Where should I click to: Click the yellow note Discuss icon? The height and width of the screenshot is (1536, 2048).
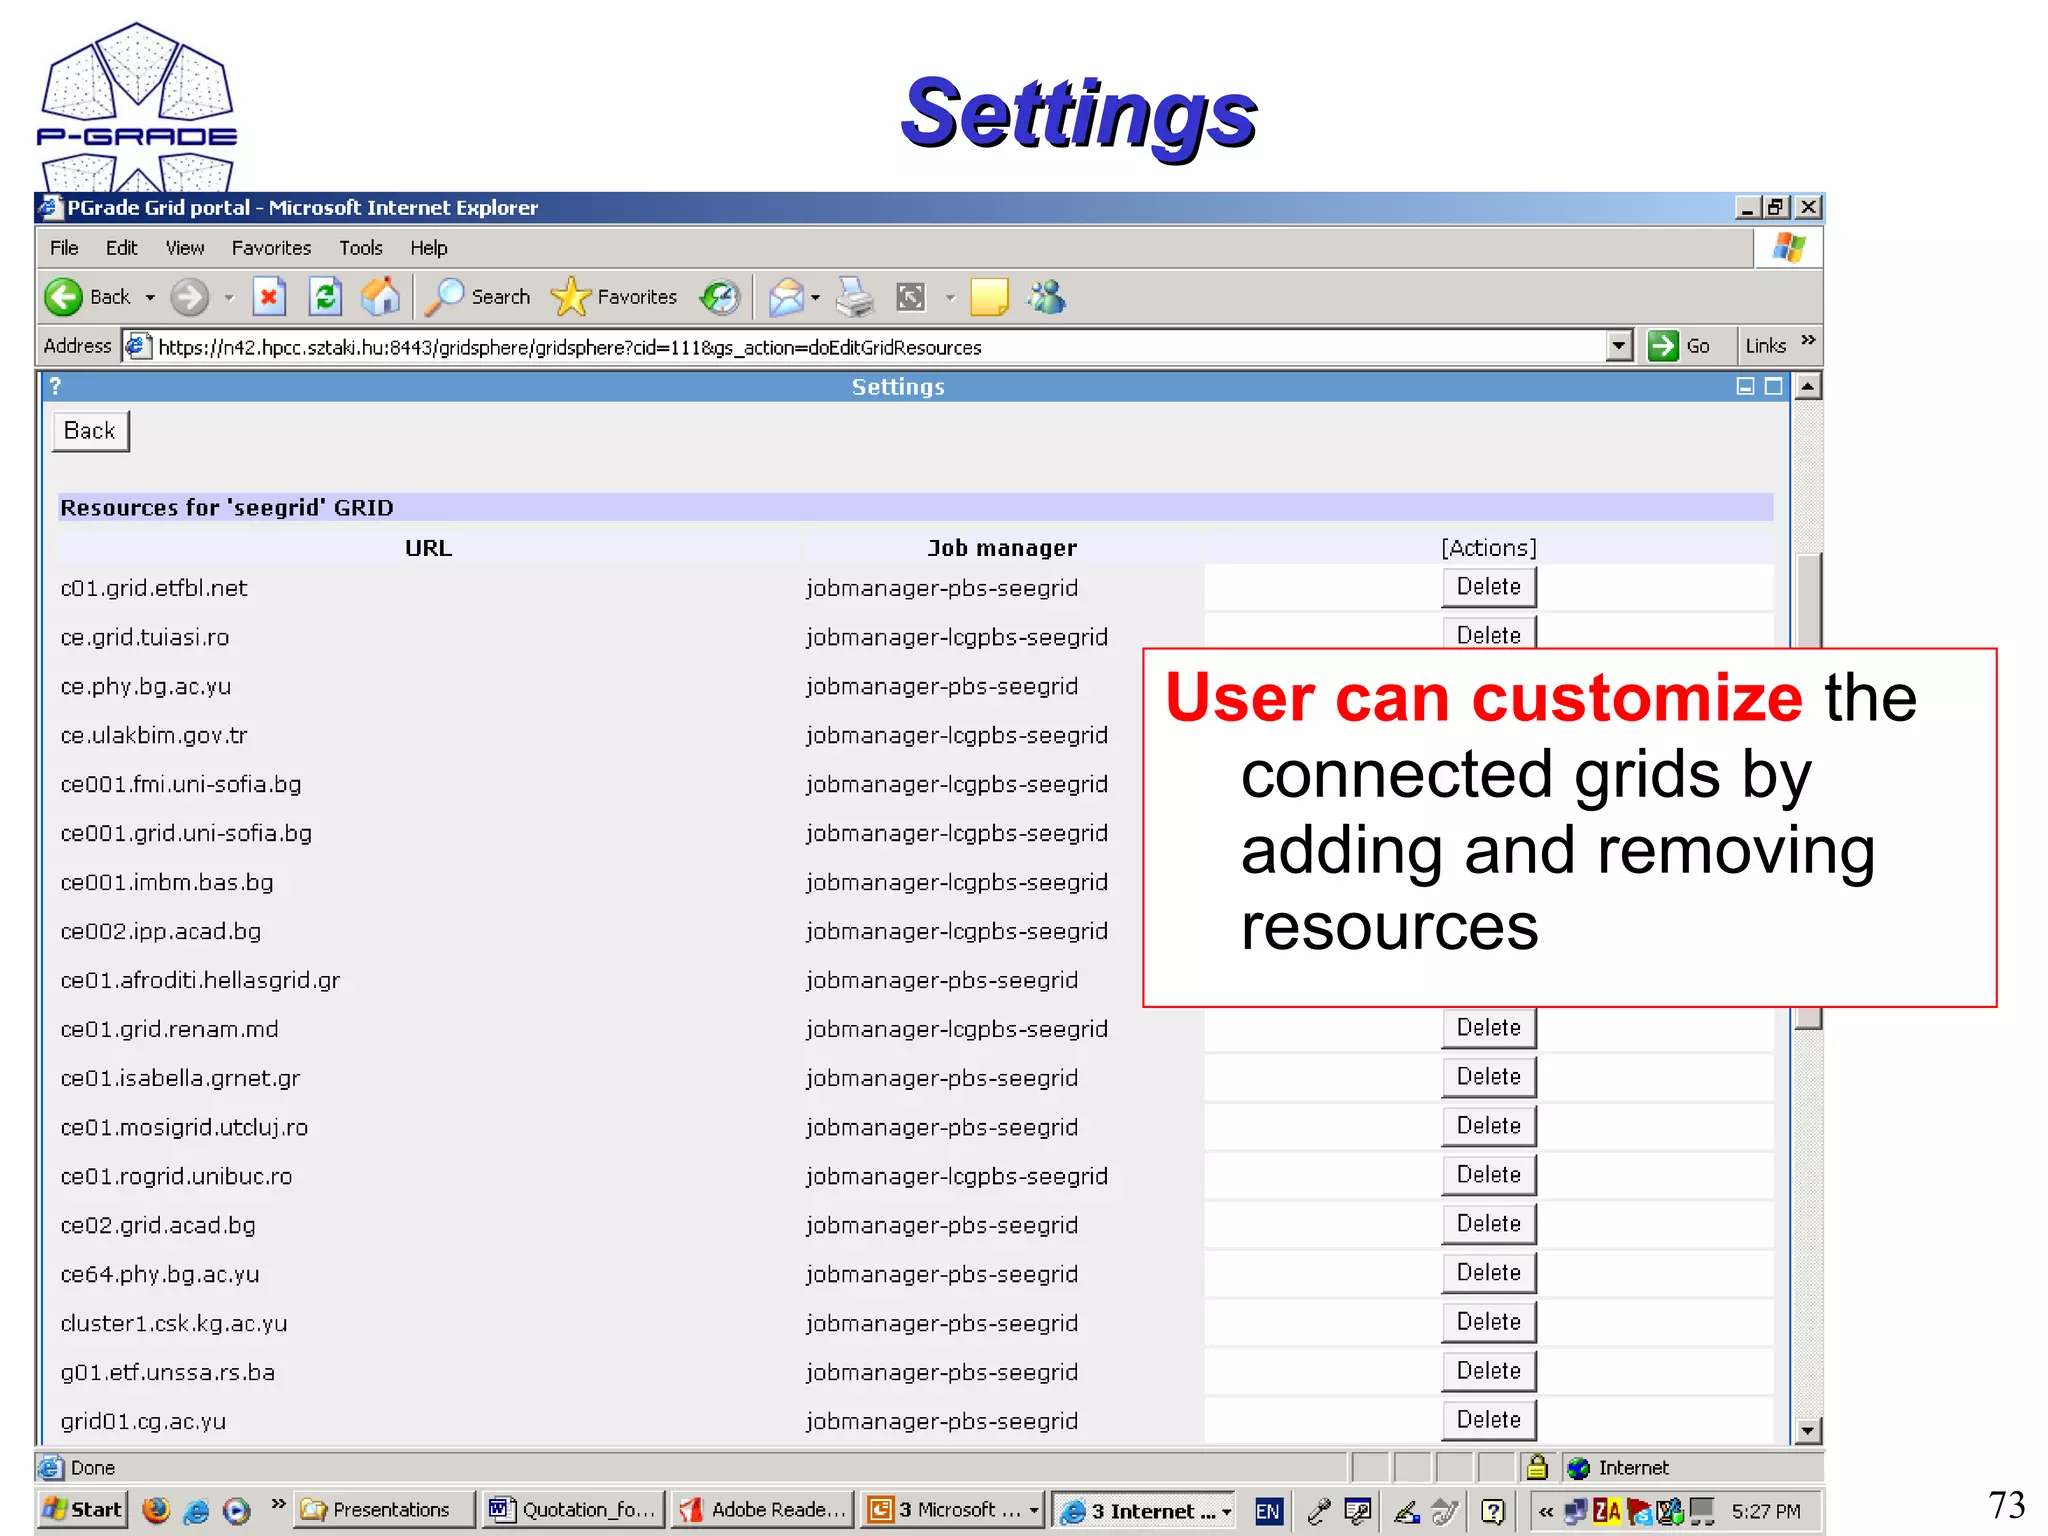click(989, 297)
